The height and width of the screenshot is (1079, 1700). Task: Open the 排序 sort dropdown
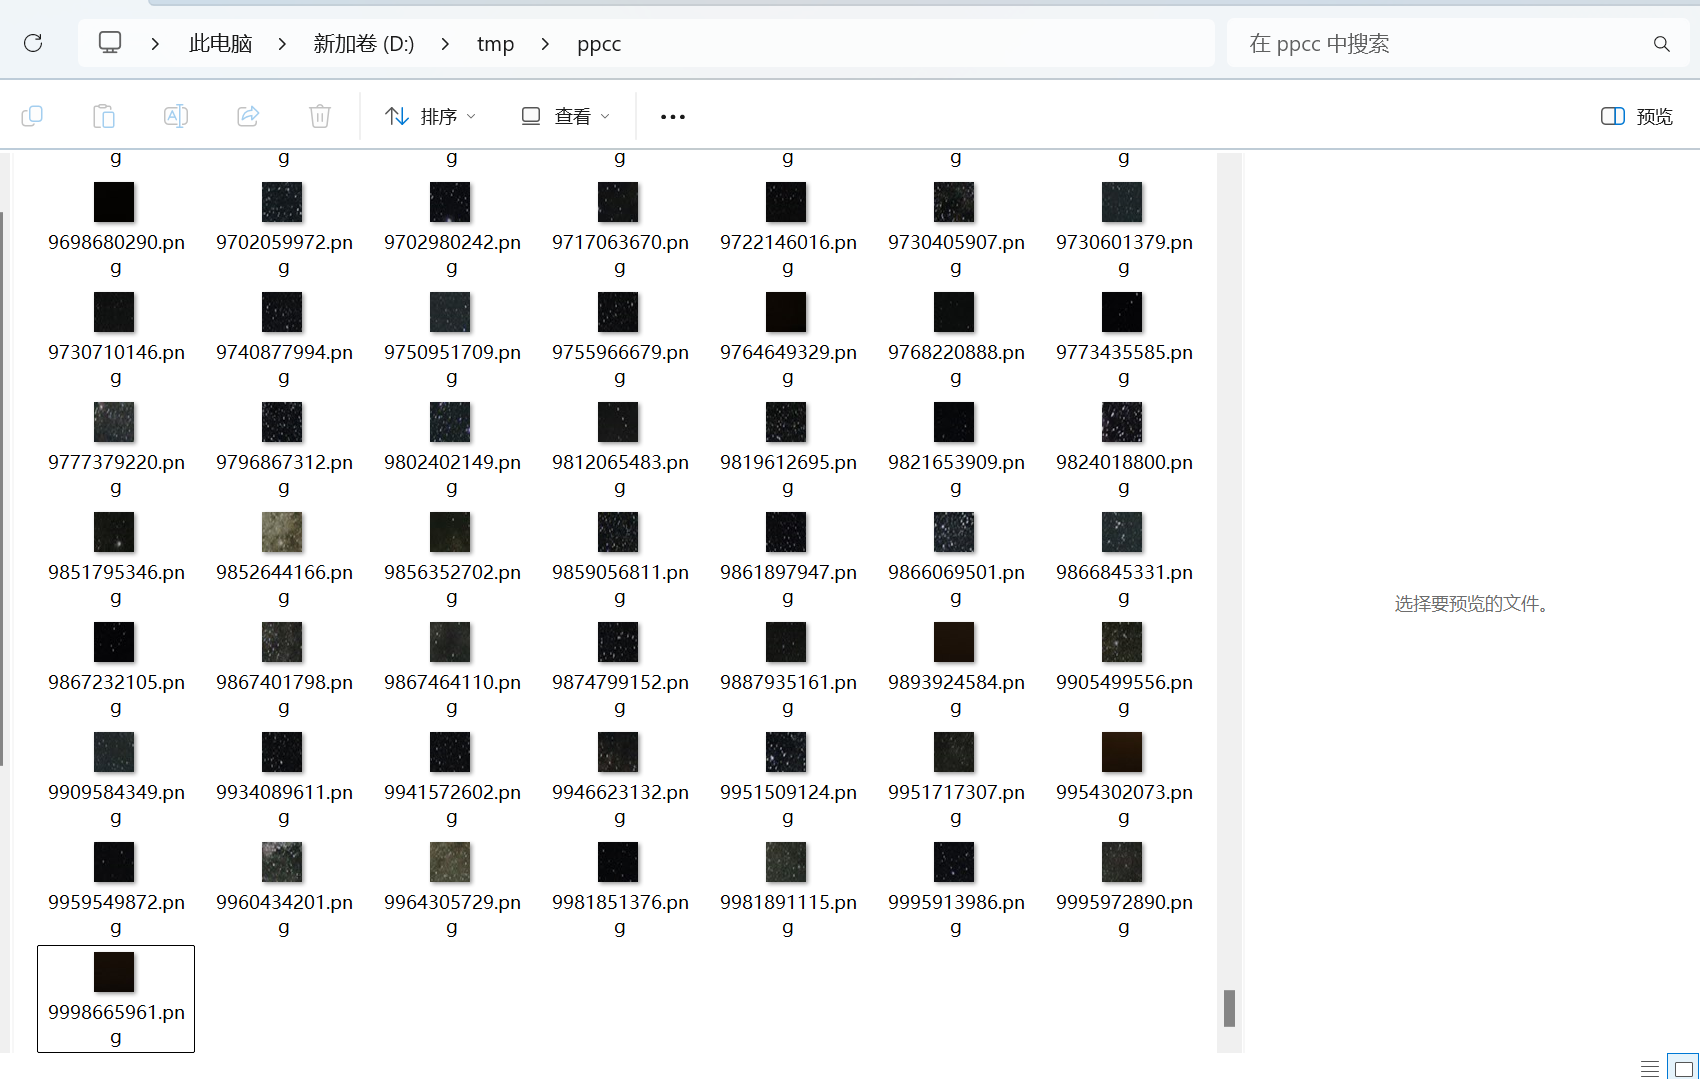click(x=431, y=116)
